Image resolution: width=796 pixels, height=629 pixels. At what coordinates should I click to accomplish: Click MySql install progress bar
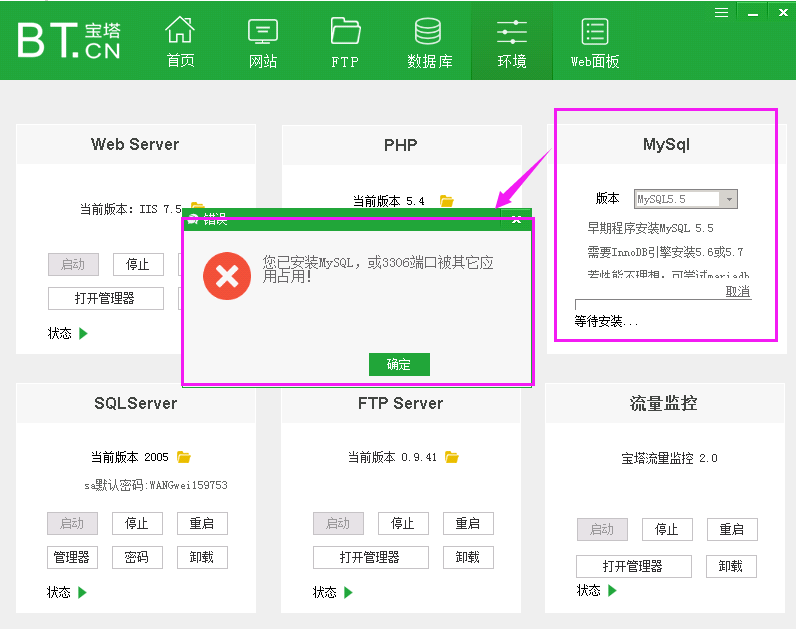[663, 305]
